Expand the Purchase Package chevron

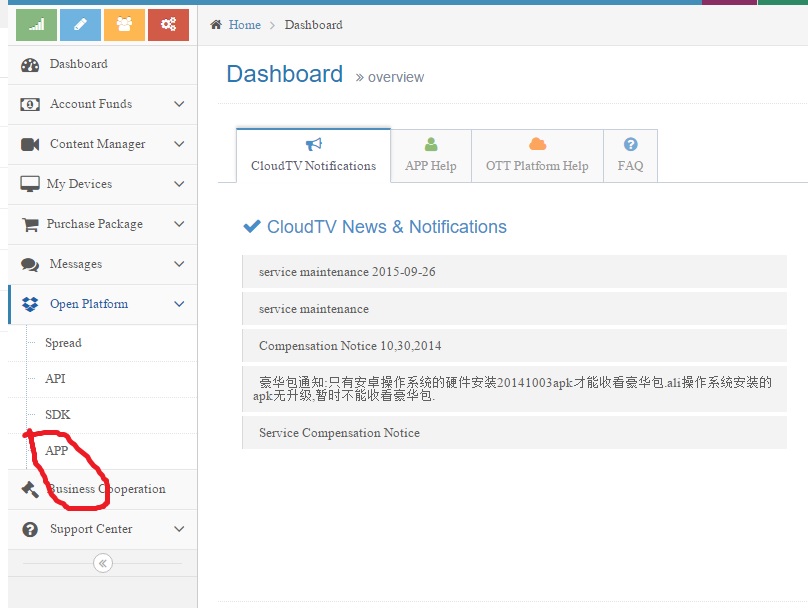179,224
